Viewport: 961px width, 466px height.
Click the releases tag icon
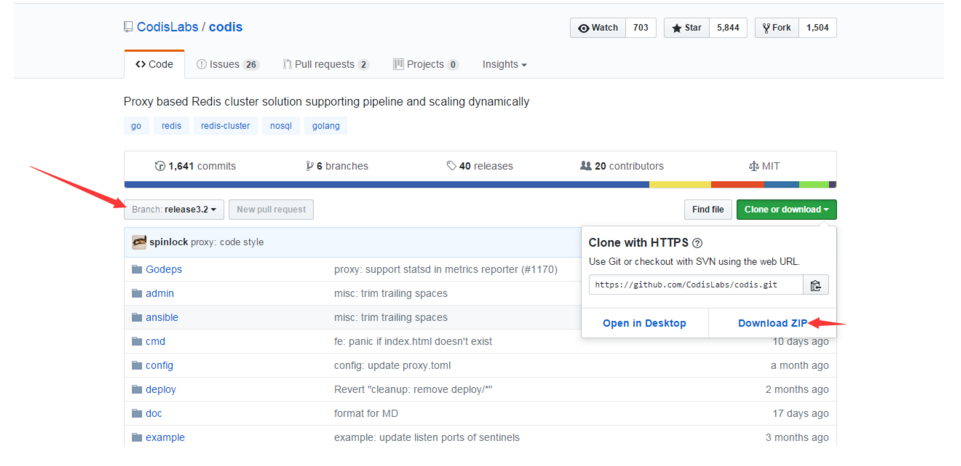coord(452,166)
